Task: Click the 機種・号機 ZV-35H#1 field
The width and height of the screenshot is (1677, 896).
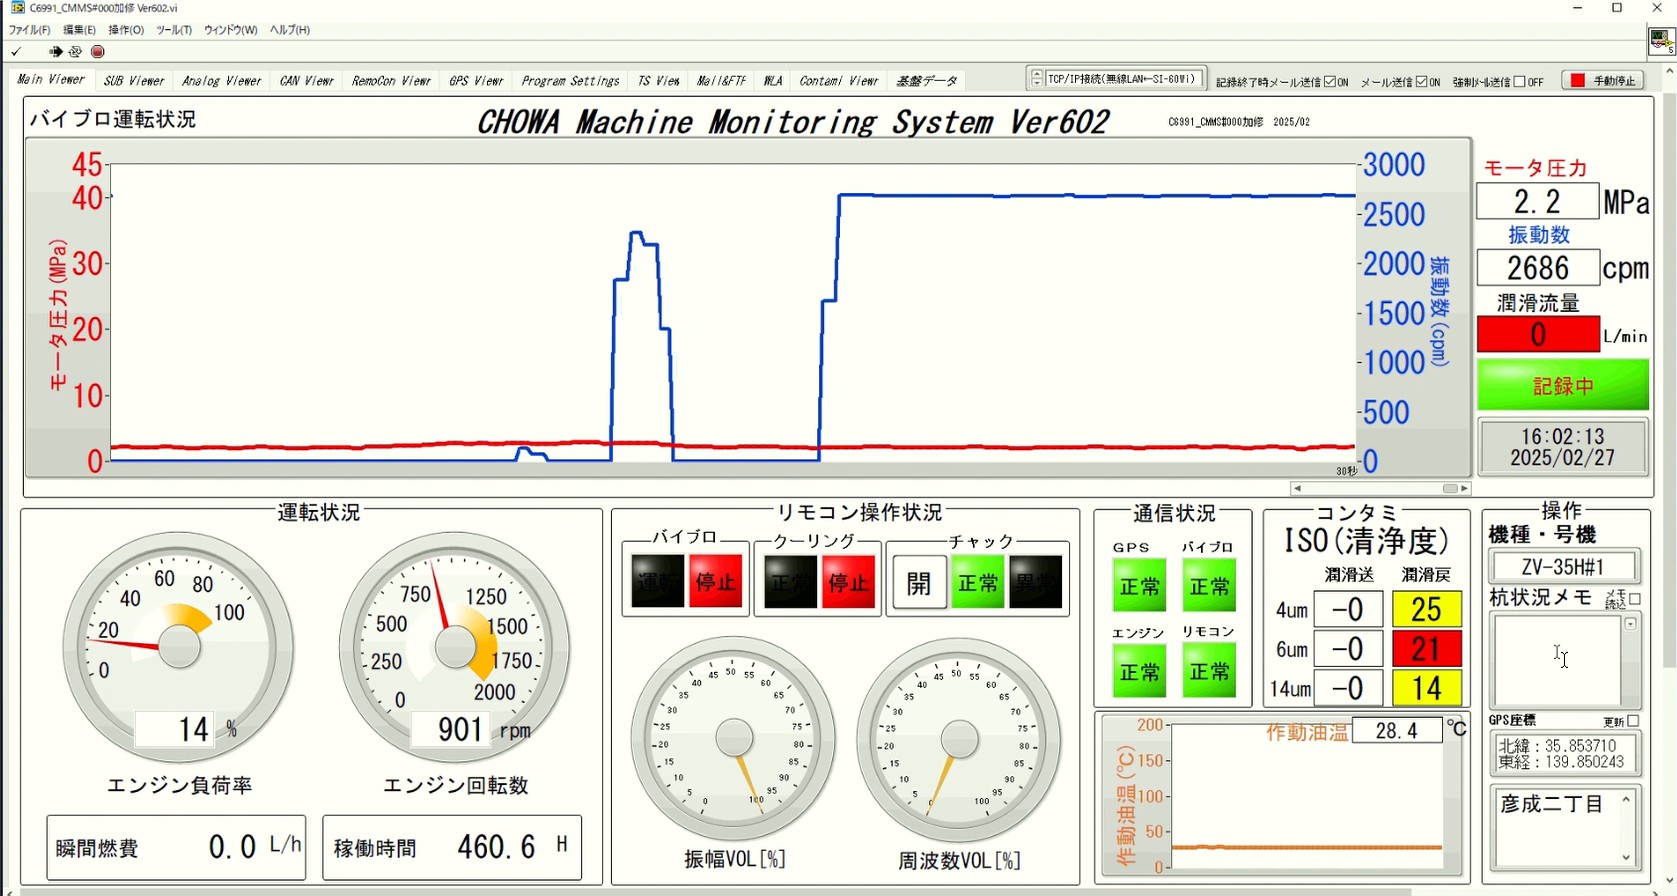Action: (1562, 567)
